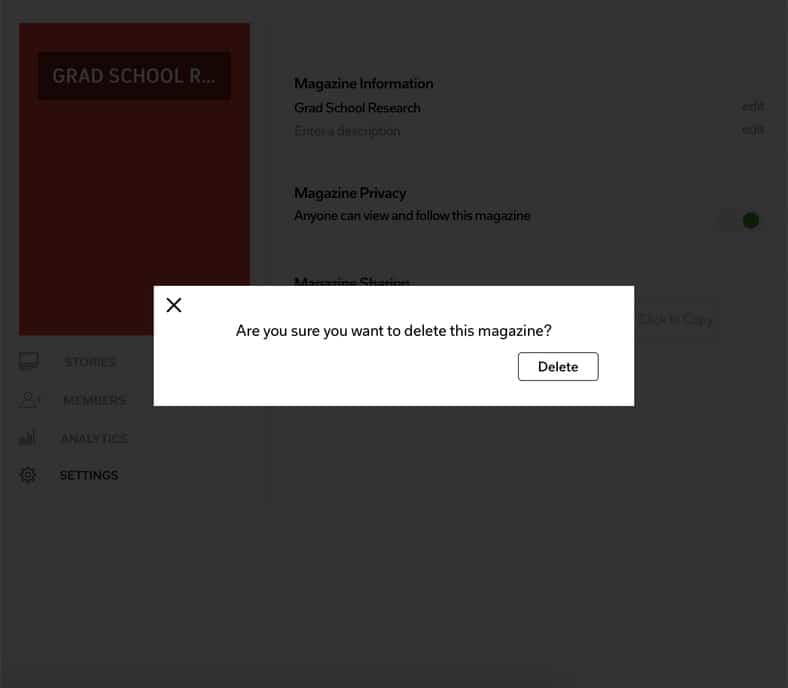Select the 'Grad School Research' title text
This screenshot has width=788, height=688.
(357, 108)
